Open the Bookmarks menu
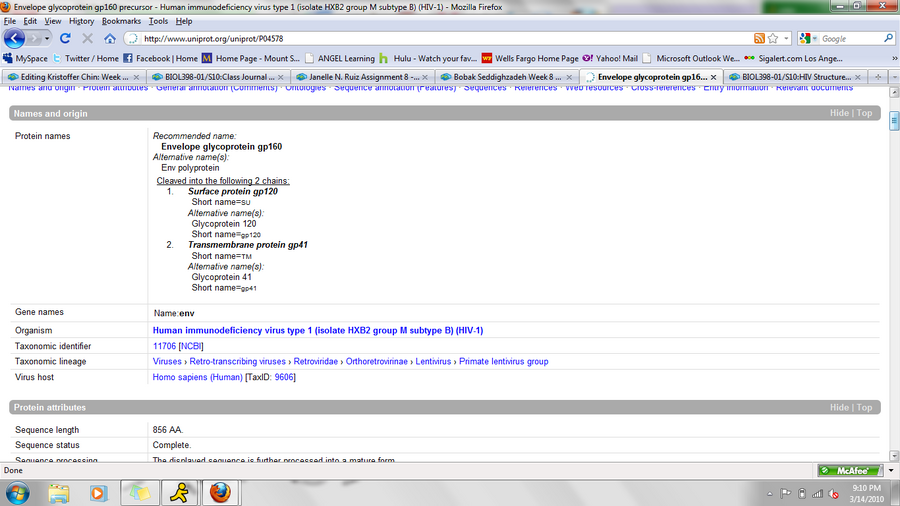 [121, 20]
